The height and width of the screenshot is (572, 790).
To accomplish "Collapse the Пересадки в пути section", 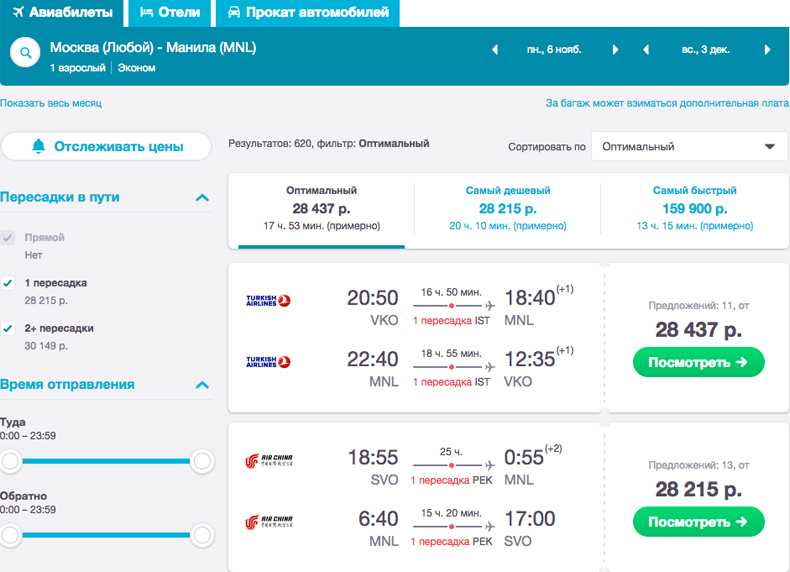I will [x=202, y=198].
